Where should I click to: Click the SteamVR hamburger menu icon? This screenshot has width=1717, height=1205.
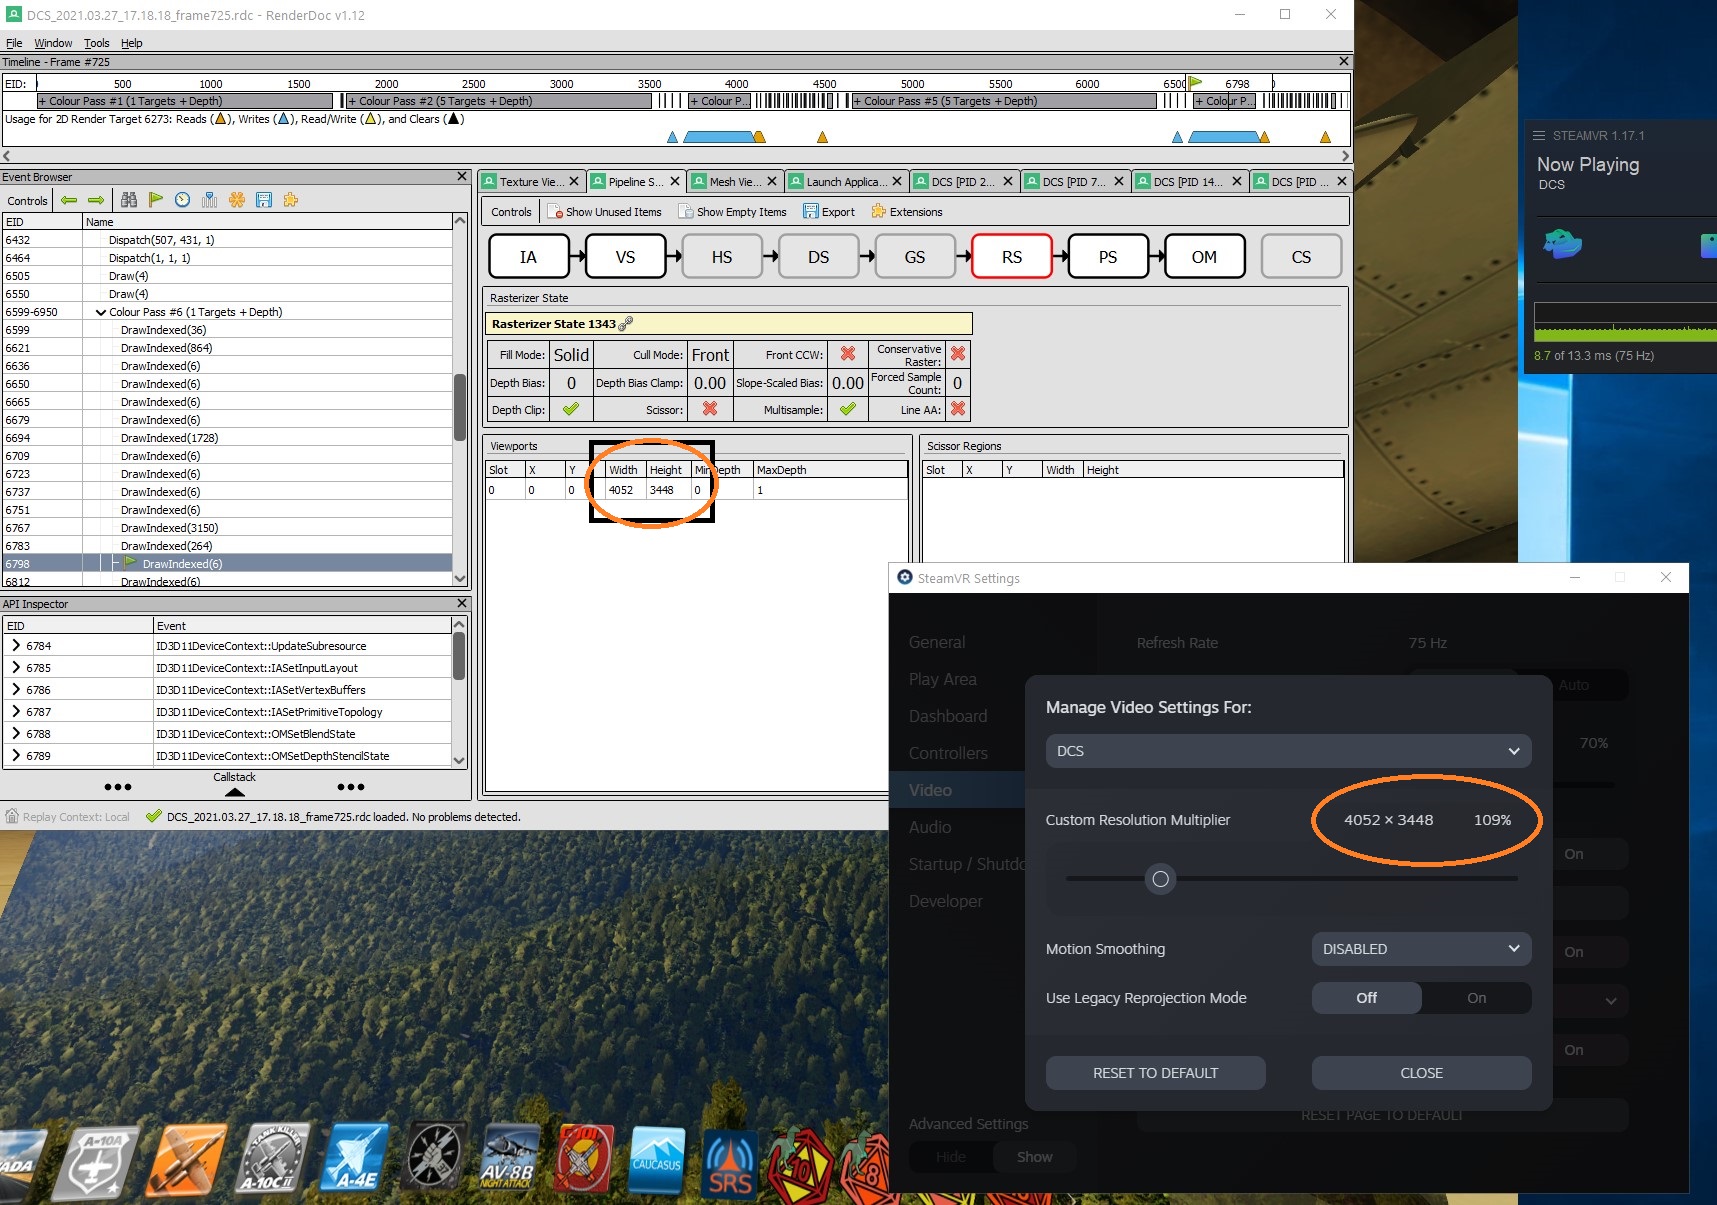click(1539, 135)
